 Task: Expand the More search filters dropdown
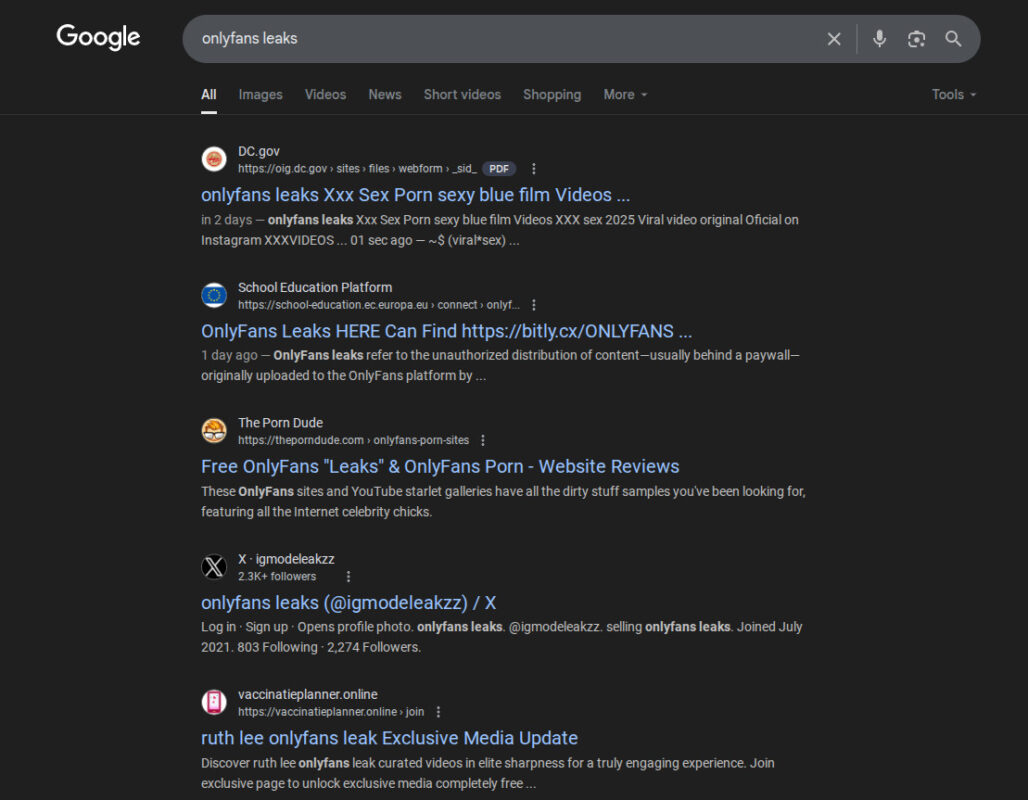[625, 94]
